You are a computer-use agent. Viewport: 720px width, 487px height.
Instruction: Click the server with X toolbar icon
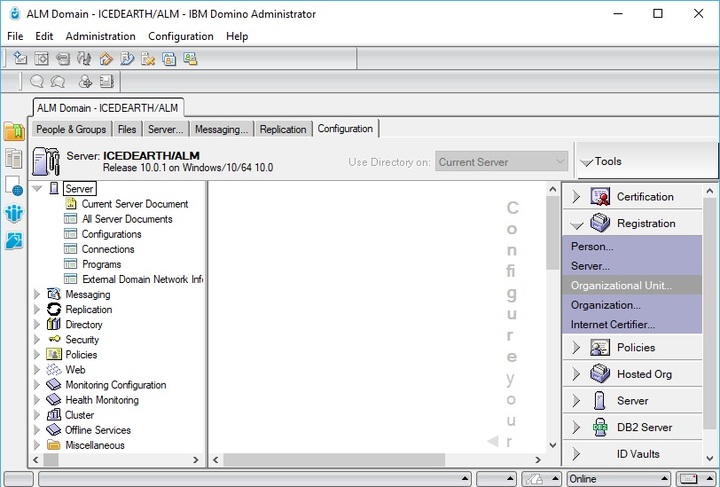pyautogui.click(x=148, y=58)
